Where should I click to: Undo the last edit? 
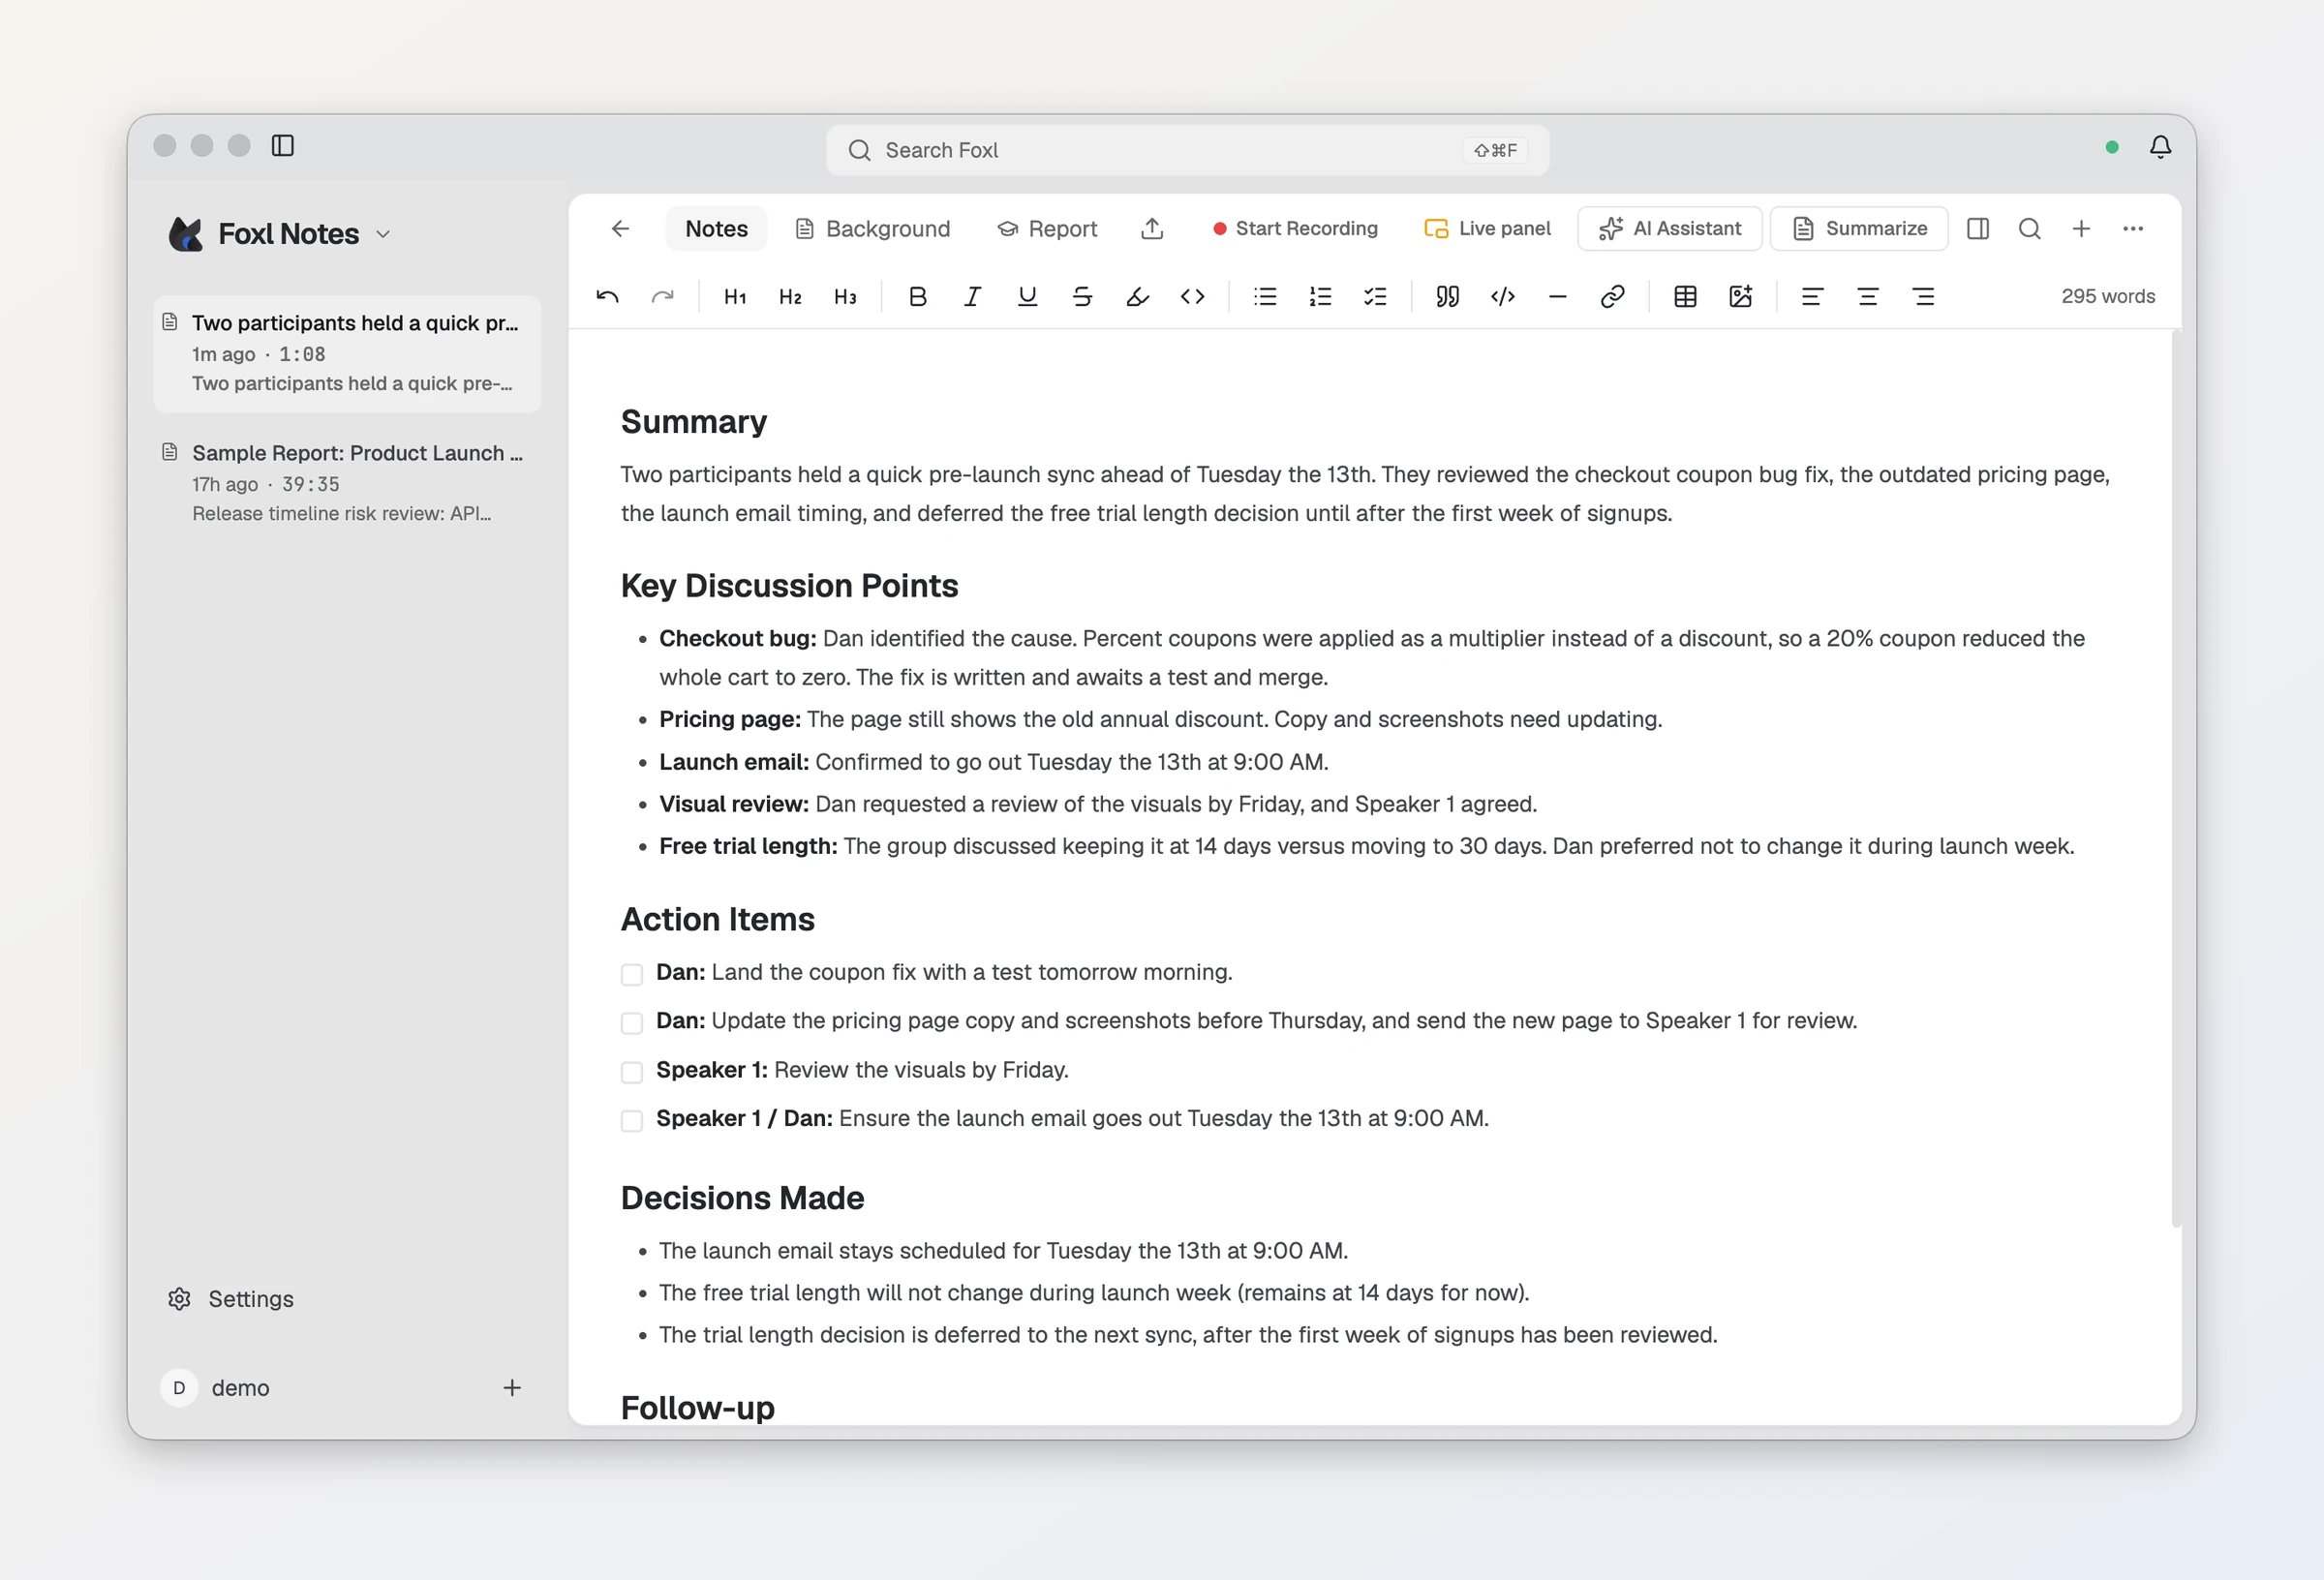pyautogui.click(x=607, y=297)
